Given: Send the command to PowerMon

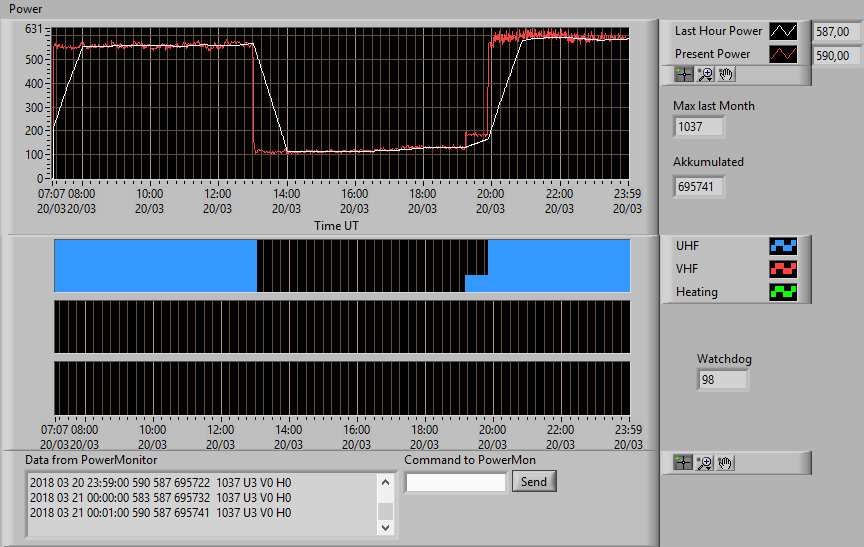Looking at the screenshot, I should click(534, 481).
